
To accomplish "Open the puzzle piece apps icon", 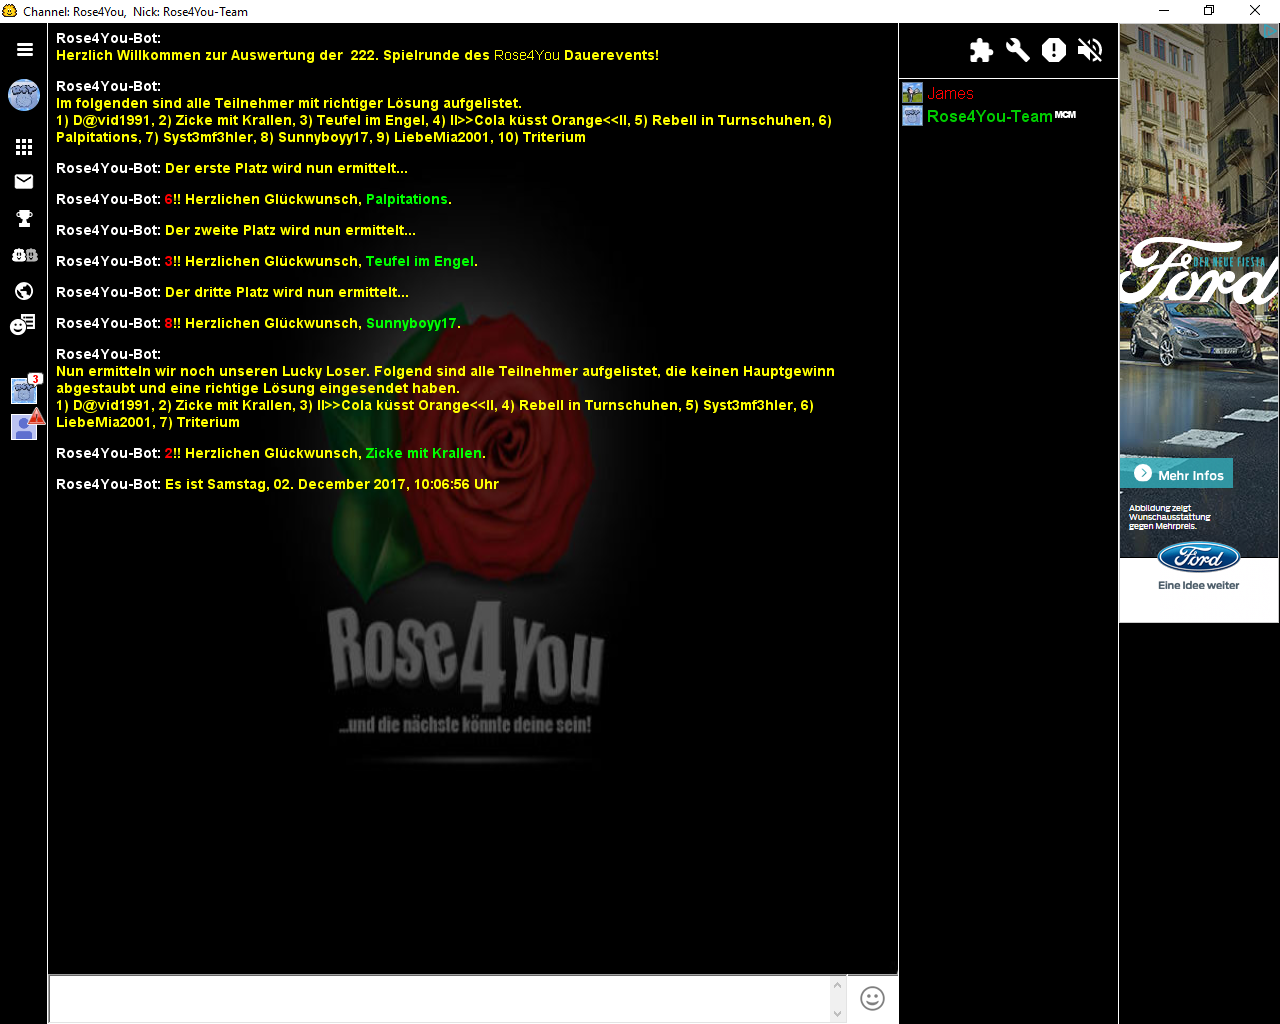I will tap(981, 50).
